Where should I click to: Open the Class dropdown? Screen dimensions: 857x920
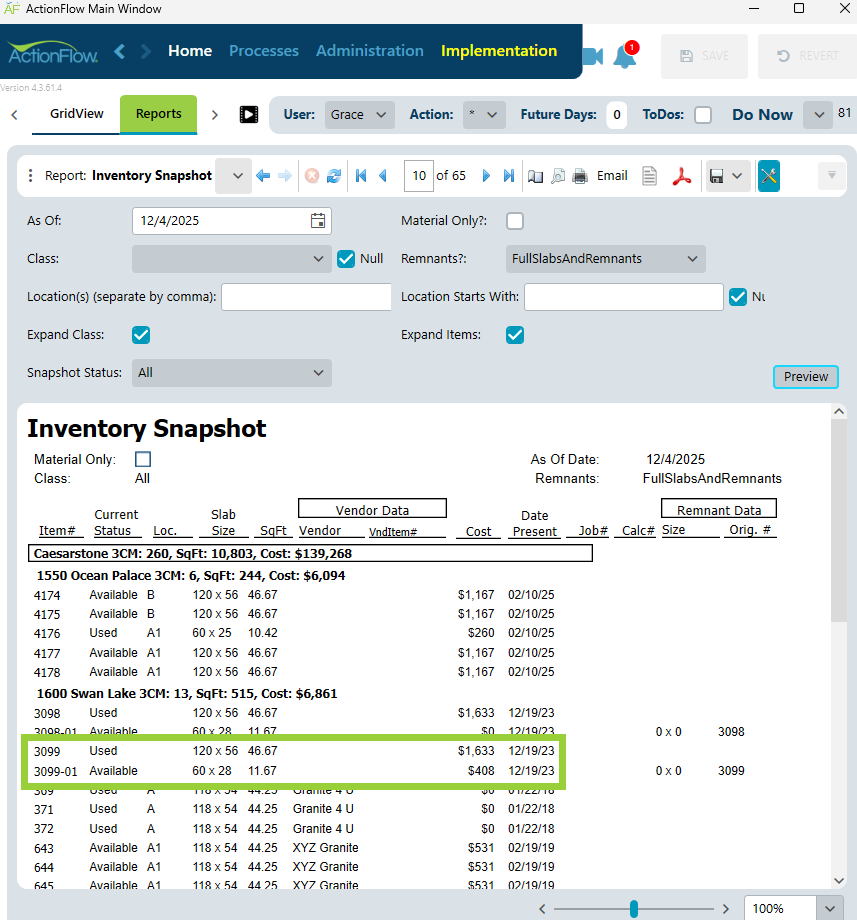coord(232,259)
